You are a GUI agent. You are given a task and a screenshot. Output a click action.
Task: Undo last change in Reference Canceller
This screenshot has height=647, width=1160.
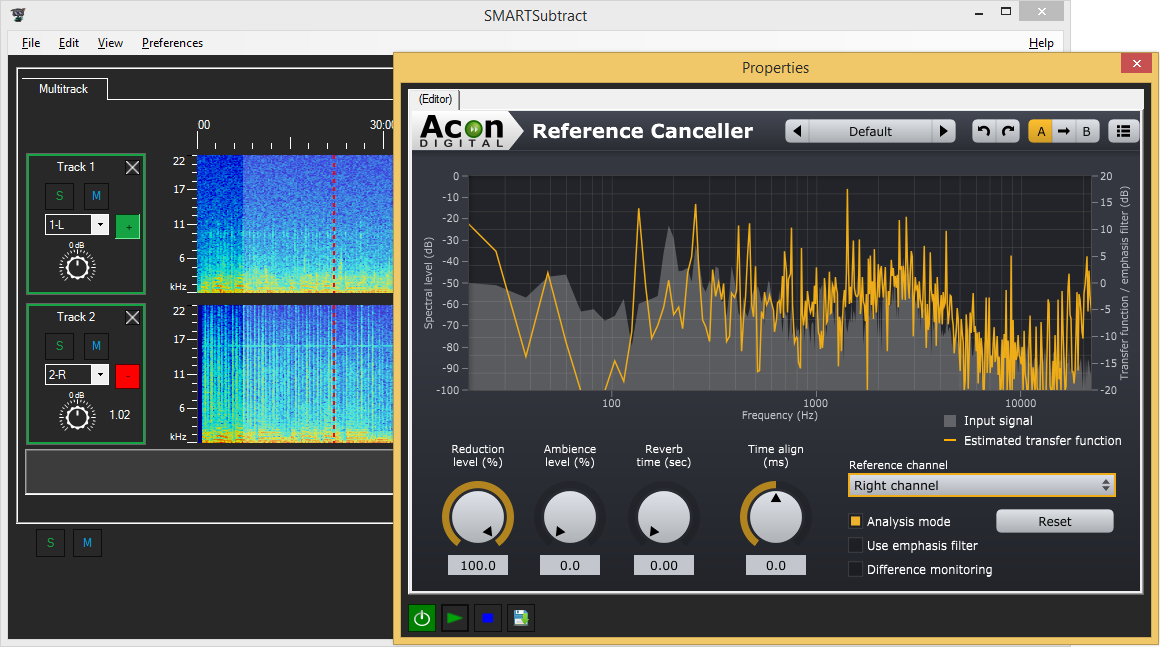(x=983, y=132)
